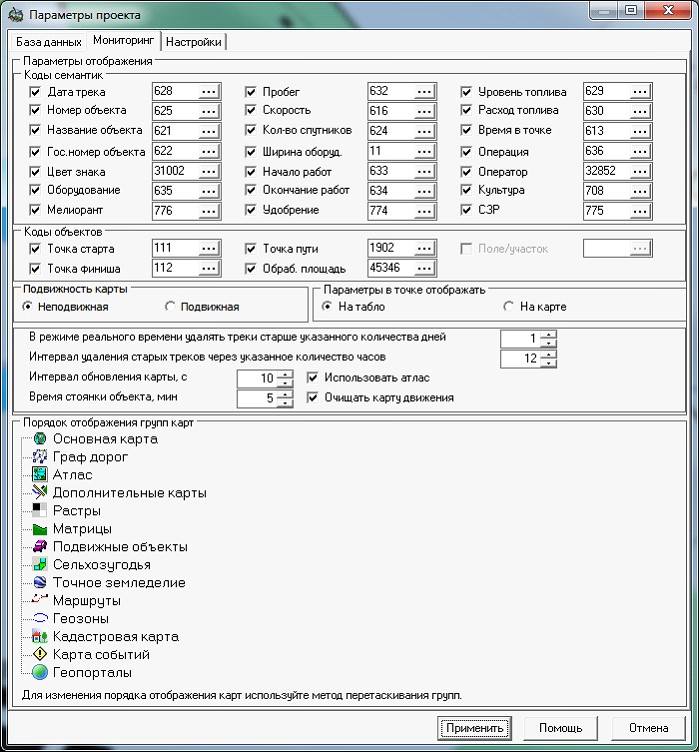Screen dimensions: 699x752
Task: Select the Точное земледелие icon
Action: tap(40, 583)
